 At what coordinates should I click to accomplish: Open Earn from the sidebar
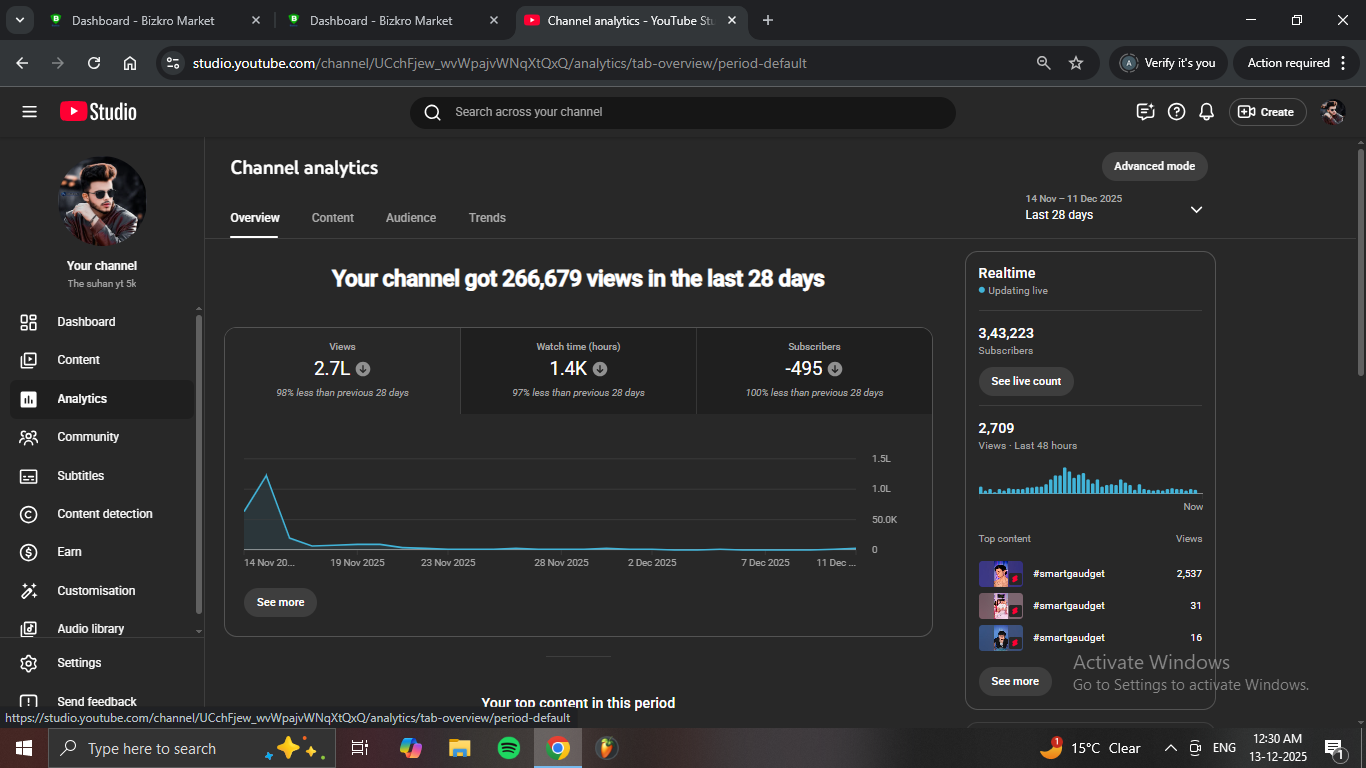point(69,552)
